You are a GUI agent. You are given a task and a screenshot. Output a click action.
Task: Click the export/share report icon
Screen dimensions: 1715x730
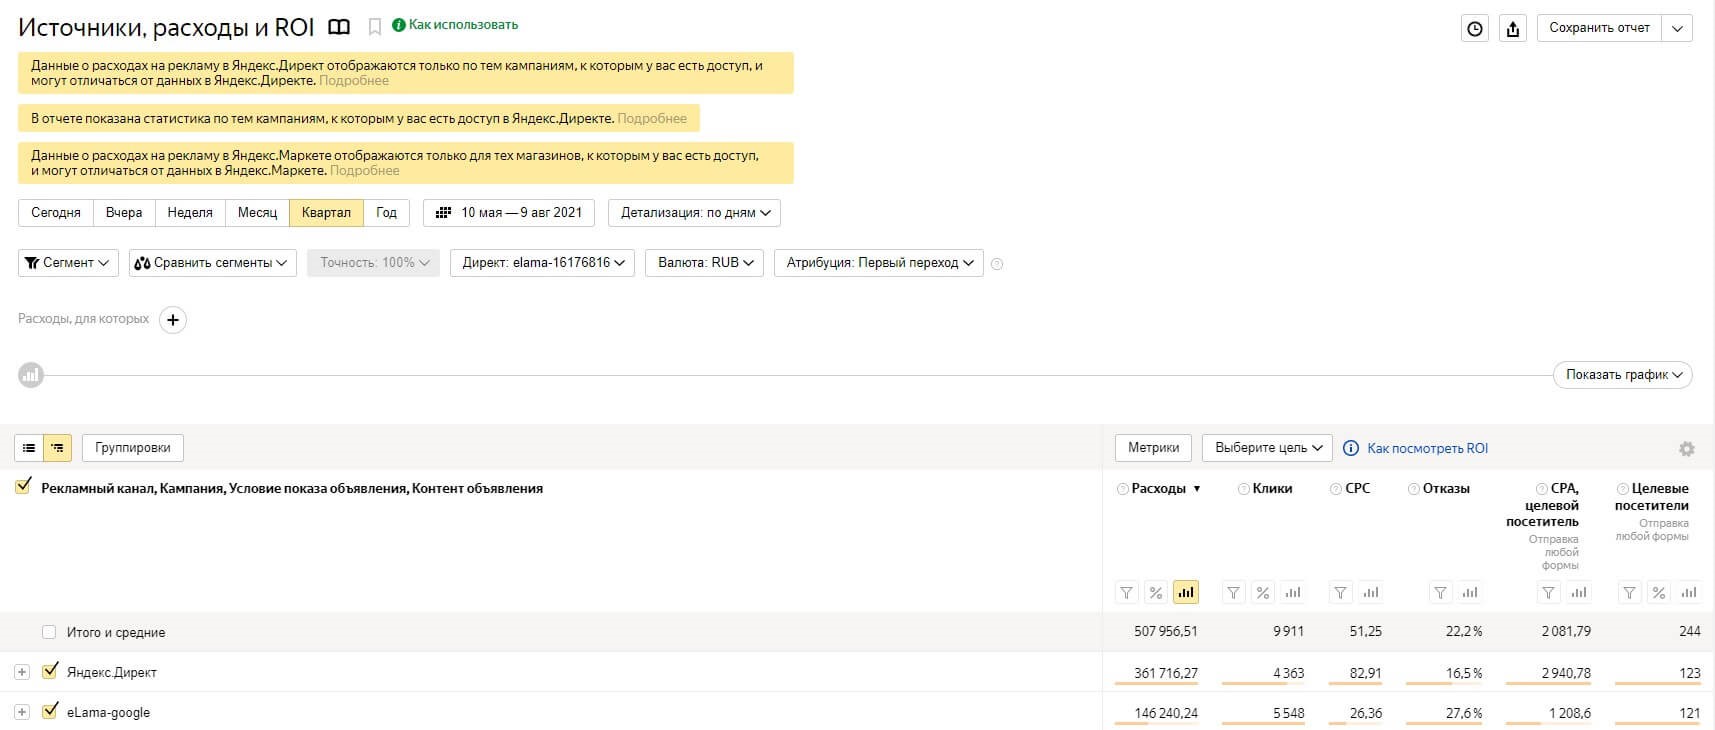[x=1513, y=29]
